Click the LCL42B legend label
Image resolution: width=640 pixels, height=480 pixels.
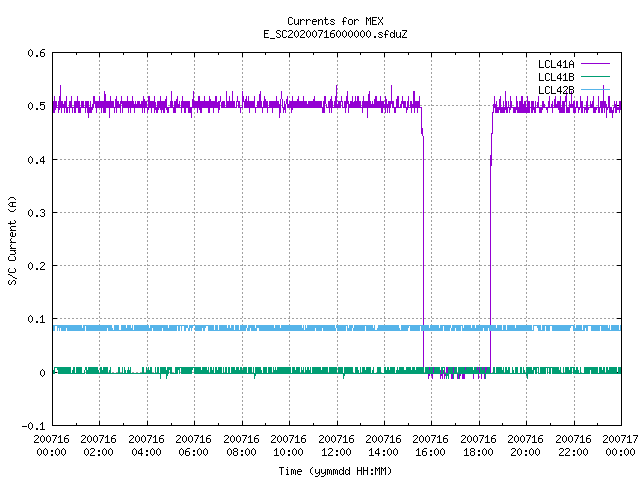click(556, 90)
